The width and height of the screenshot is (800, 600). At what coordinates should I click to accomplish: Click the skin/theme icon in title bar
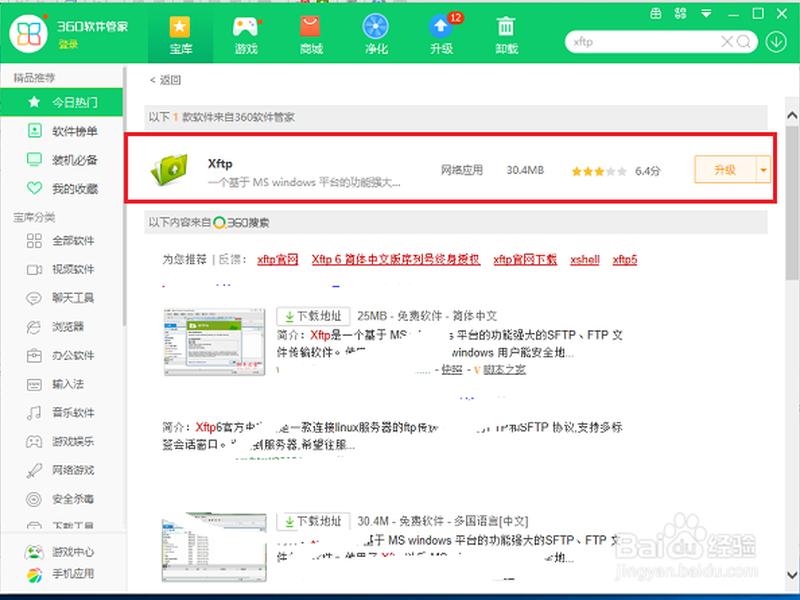point(656,14)
